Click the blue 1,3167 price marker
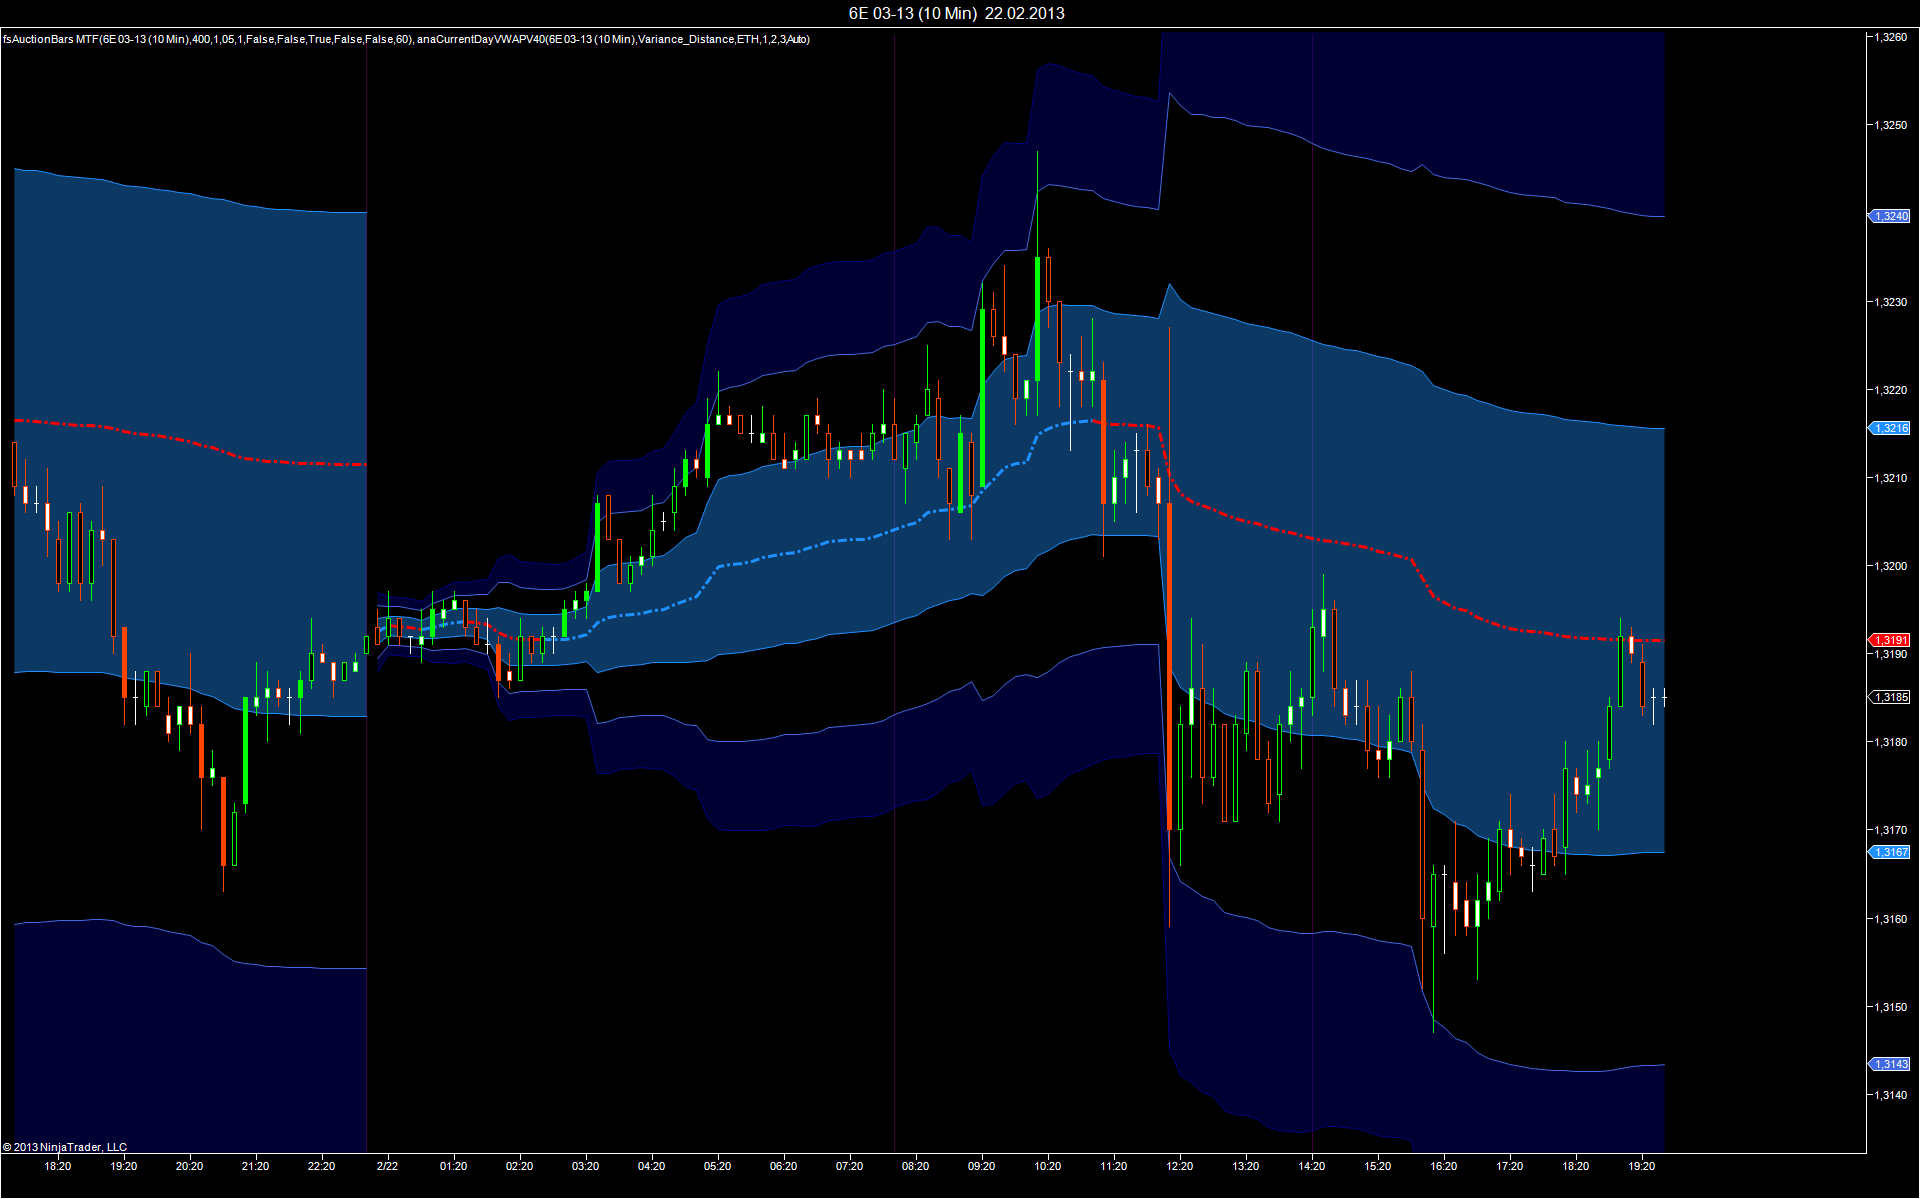 click(x=1890, y=852)
